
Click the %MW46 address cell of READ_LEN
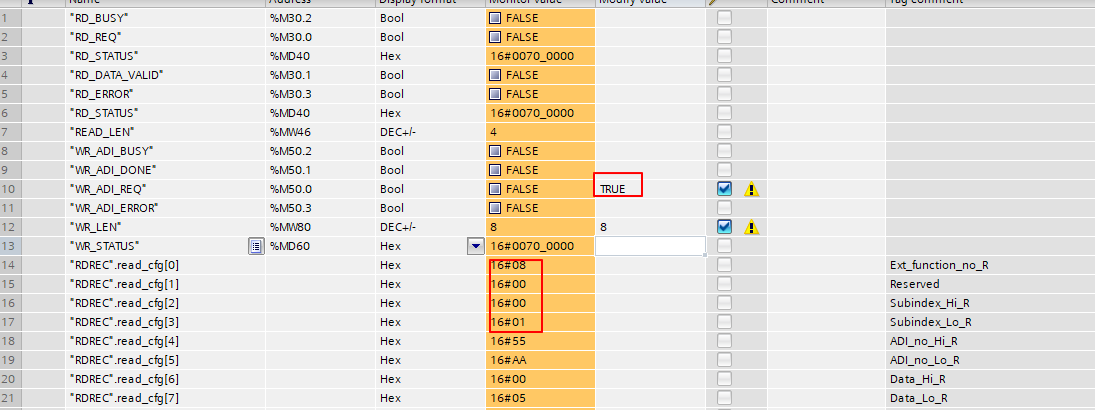pyautogui.click(x=287, y=132)
